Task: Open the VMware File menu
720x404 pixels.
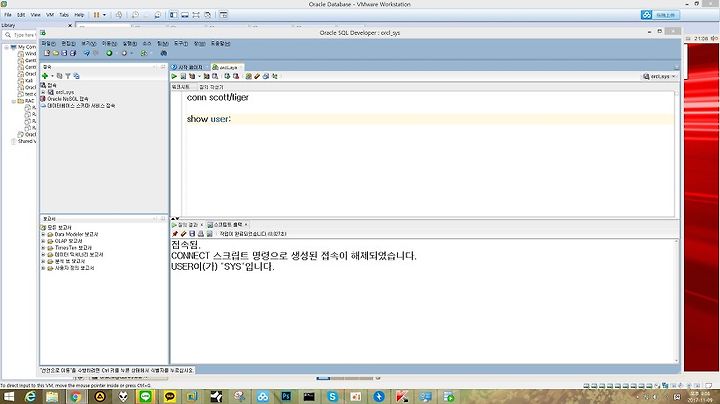Action: coord(8,15)
